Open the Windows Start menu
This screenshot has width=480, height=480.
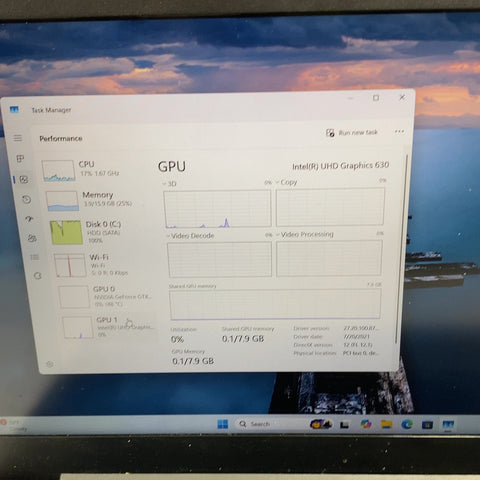(222, 424)
